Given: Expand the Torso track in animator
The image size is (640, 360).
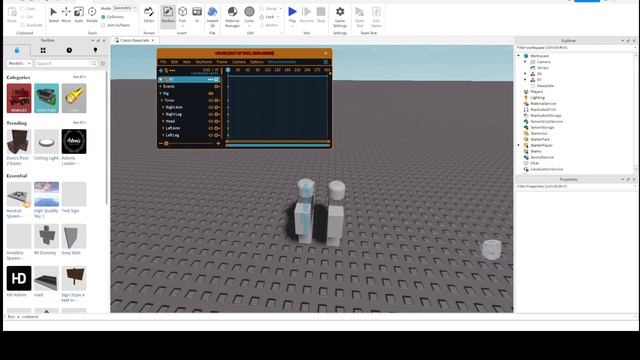Looking at the screenshot, I should tap(162, 100).
